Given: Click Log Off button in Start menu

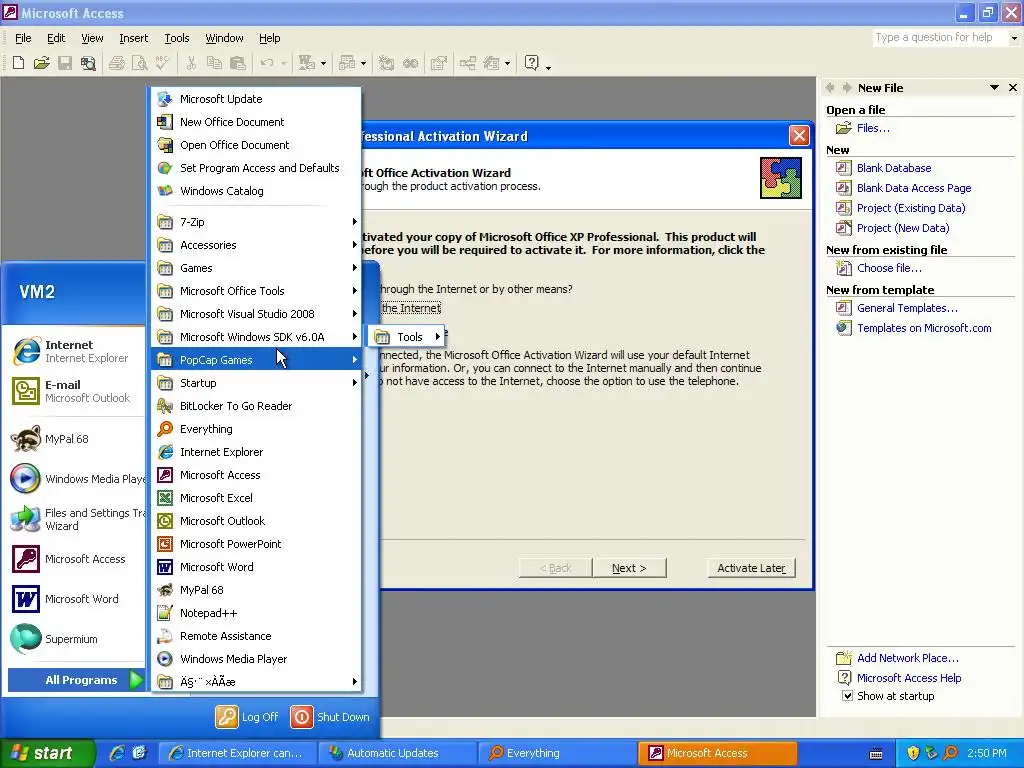Looking at the screenshot, I should 248,716.
